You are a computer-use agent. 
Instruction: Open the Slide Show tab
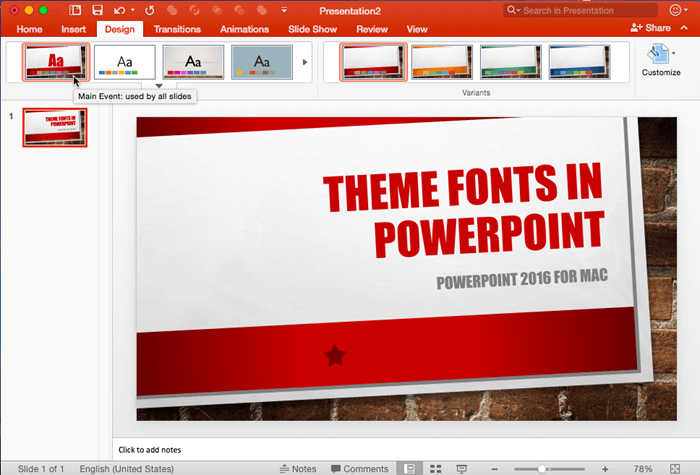coord(312,29)
